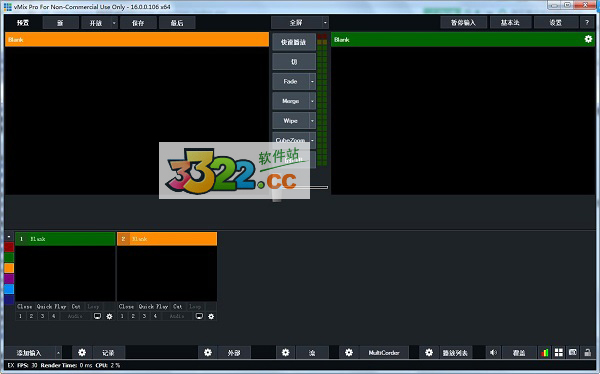The width and height of the screenshot is (600, 374).
Task: Expand the 全屏 dropdown arrow
Action: click(325, 23)
